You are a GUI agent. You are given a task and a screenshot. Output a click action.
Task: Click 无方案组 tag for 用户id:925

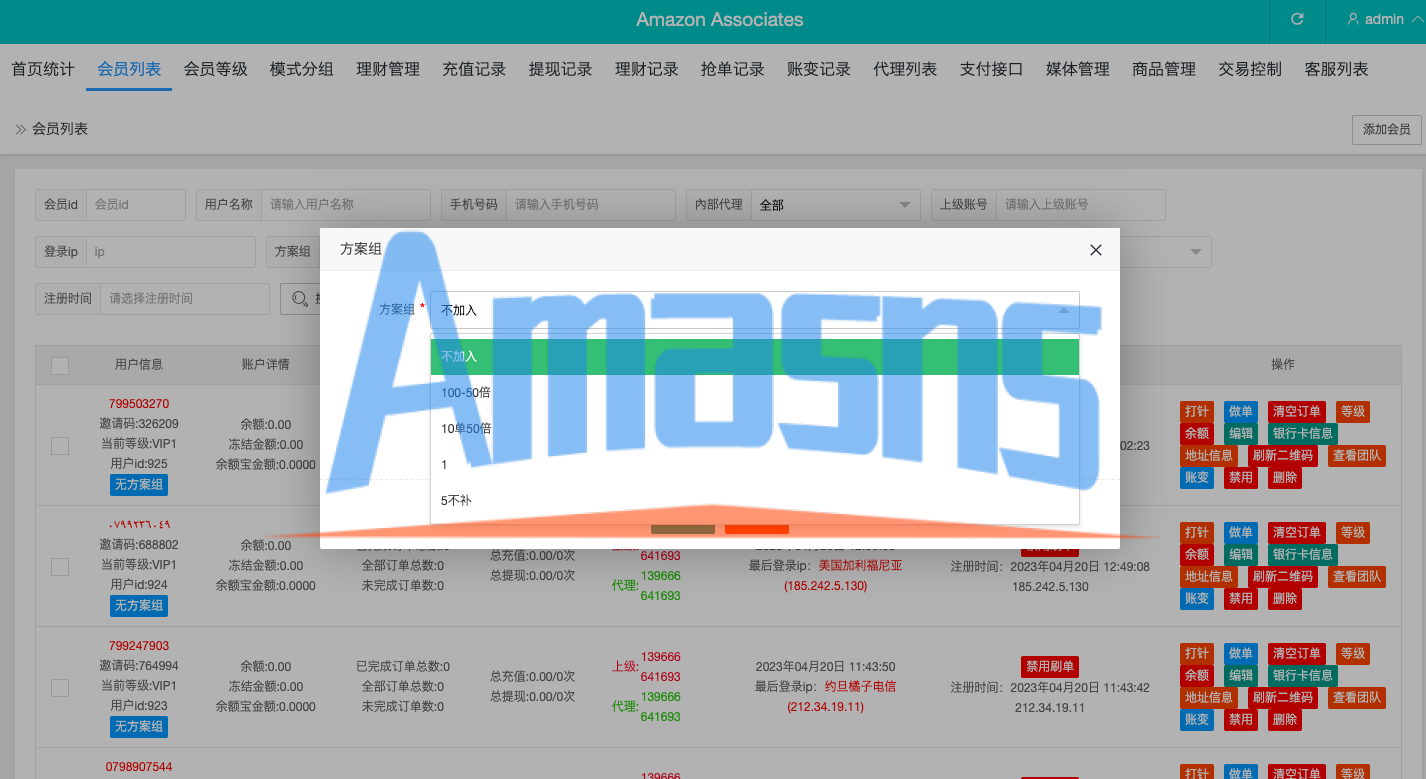click(x=139, y=485)
